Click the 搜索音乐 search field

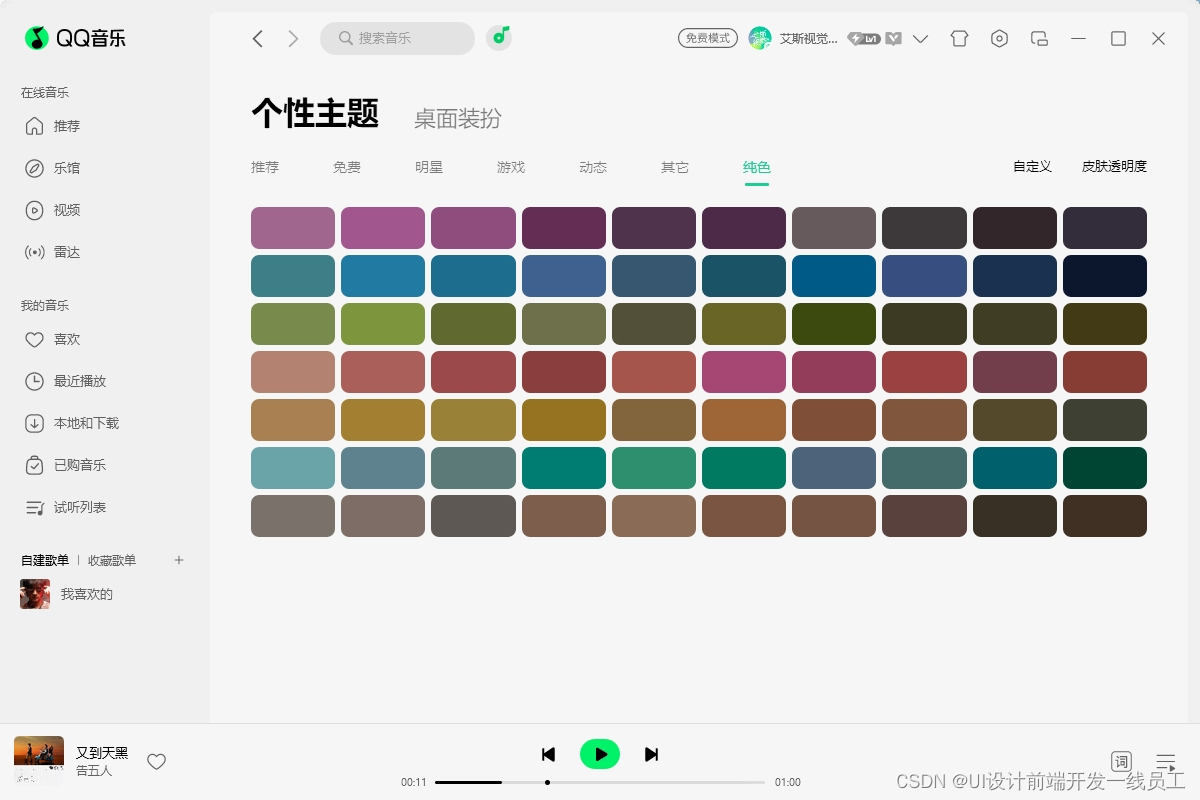tap(397, 38)
